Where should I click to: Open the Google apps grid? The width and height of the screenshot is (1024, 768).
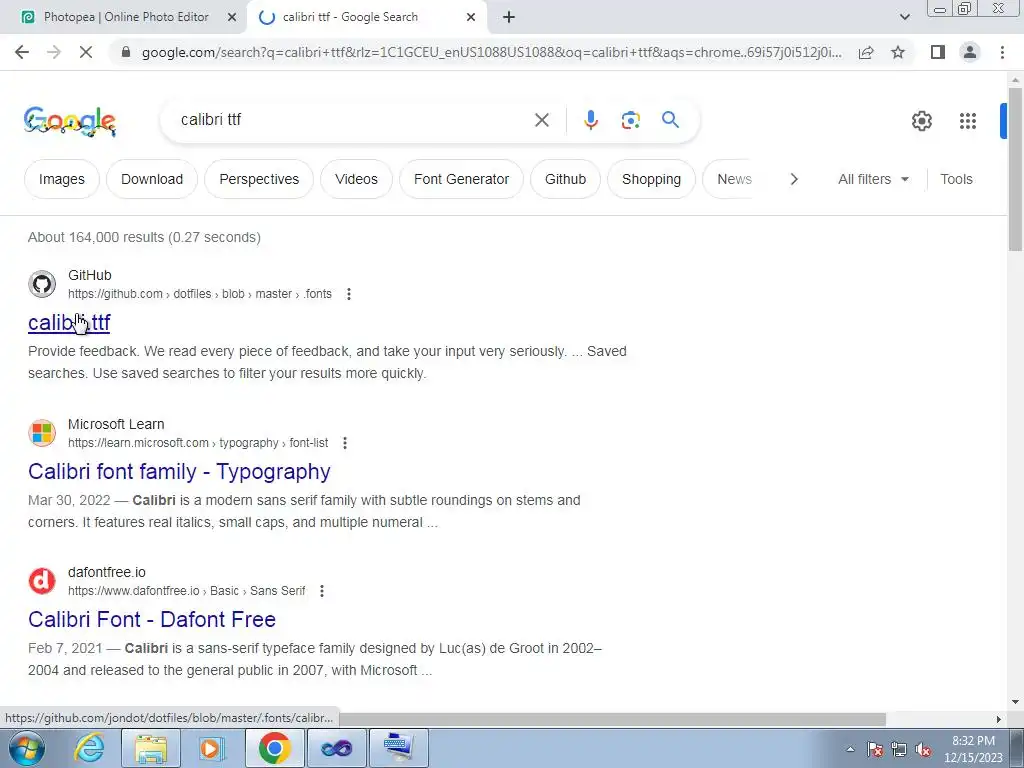click(968, 121)
